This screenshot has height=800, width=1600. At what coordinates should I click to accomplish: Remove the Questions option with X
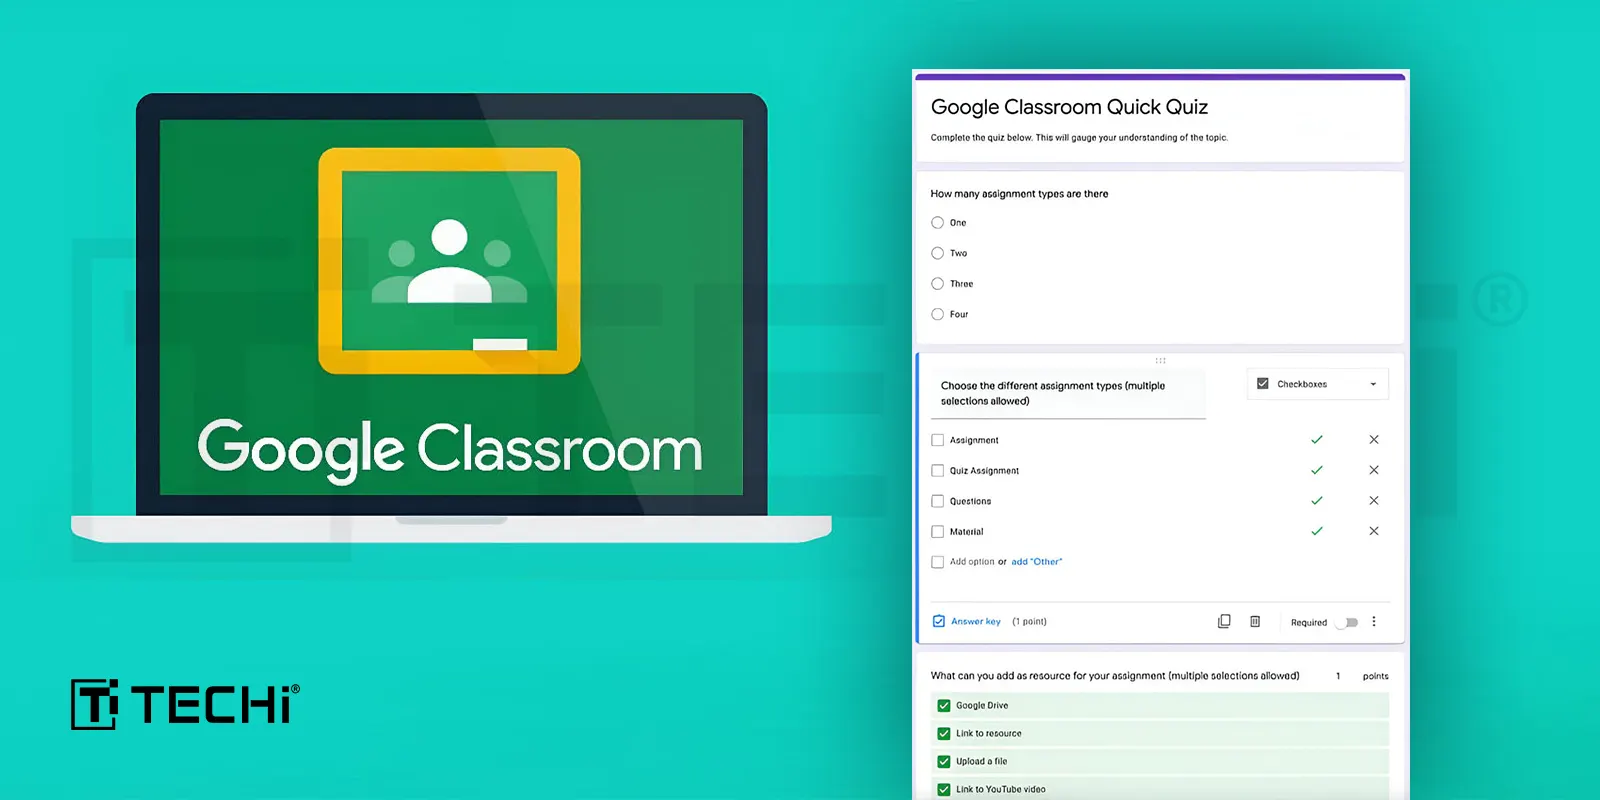(1374, 501)
